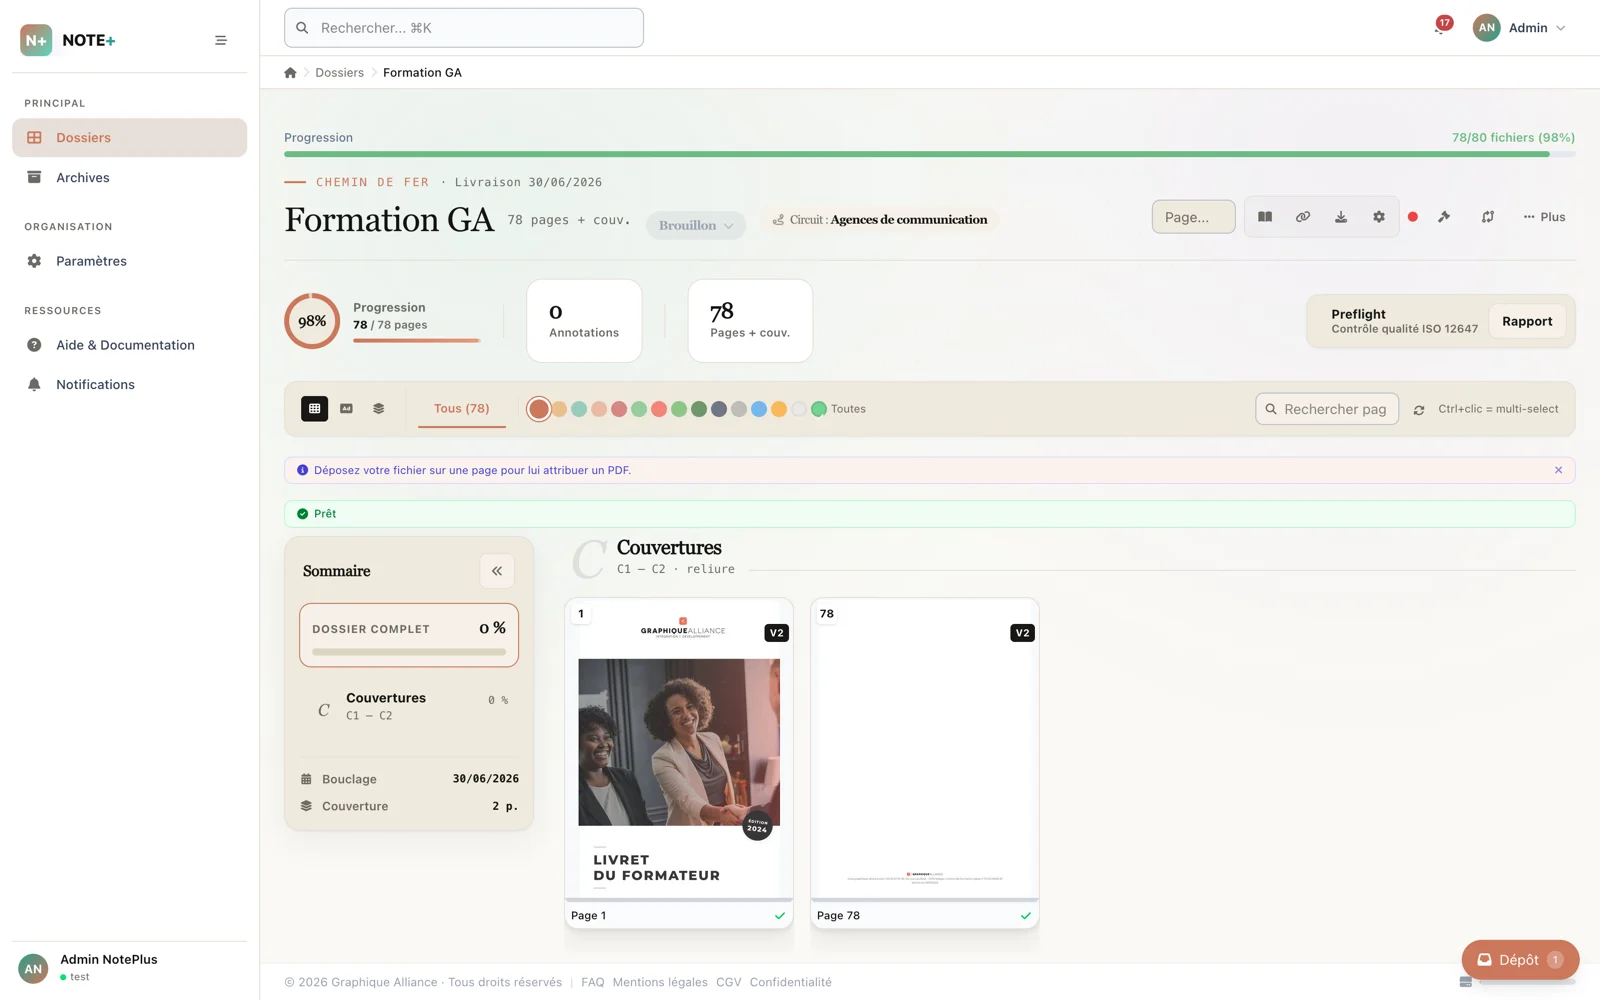Screen dimensions: 1600x1000
Task: Select Couvertures C1 – C2 in Sommaire
Action: pos(409,707)
